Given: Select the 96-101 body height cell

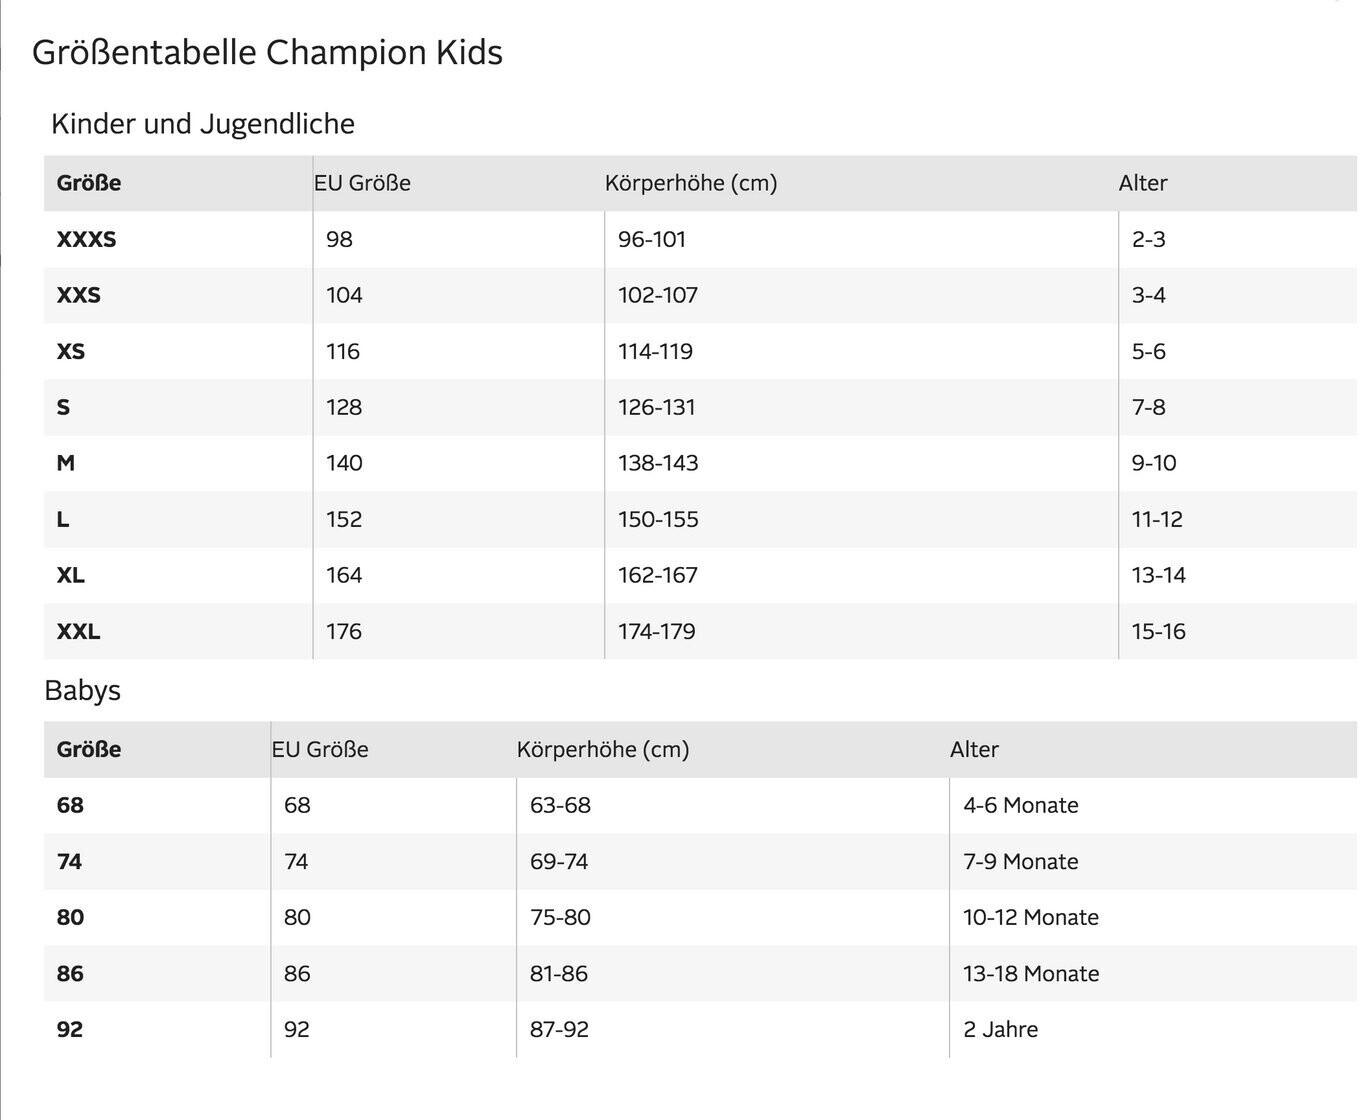Looking at the screenshot, I should point(652,239).
